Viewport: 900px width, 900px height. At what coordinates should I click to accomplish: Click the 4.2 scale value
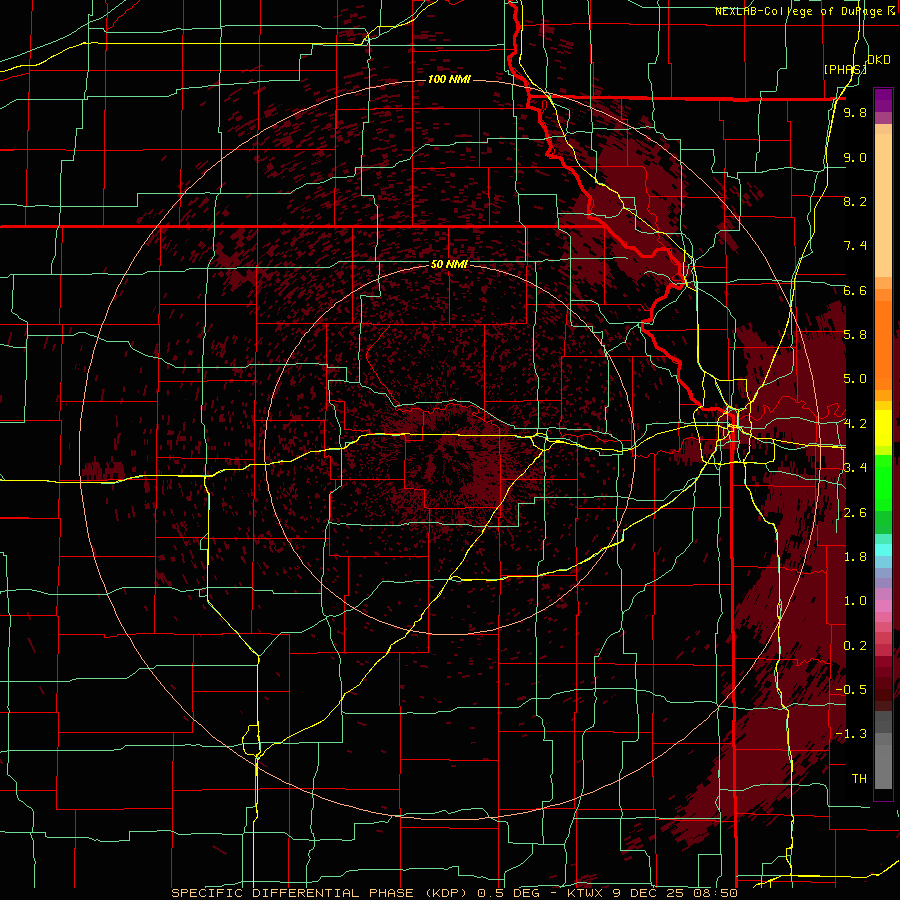click(855, 424)
